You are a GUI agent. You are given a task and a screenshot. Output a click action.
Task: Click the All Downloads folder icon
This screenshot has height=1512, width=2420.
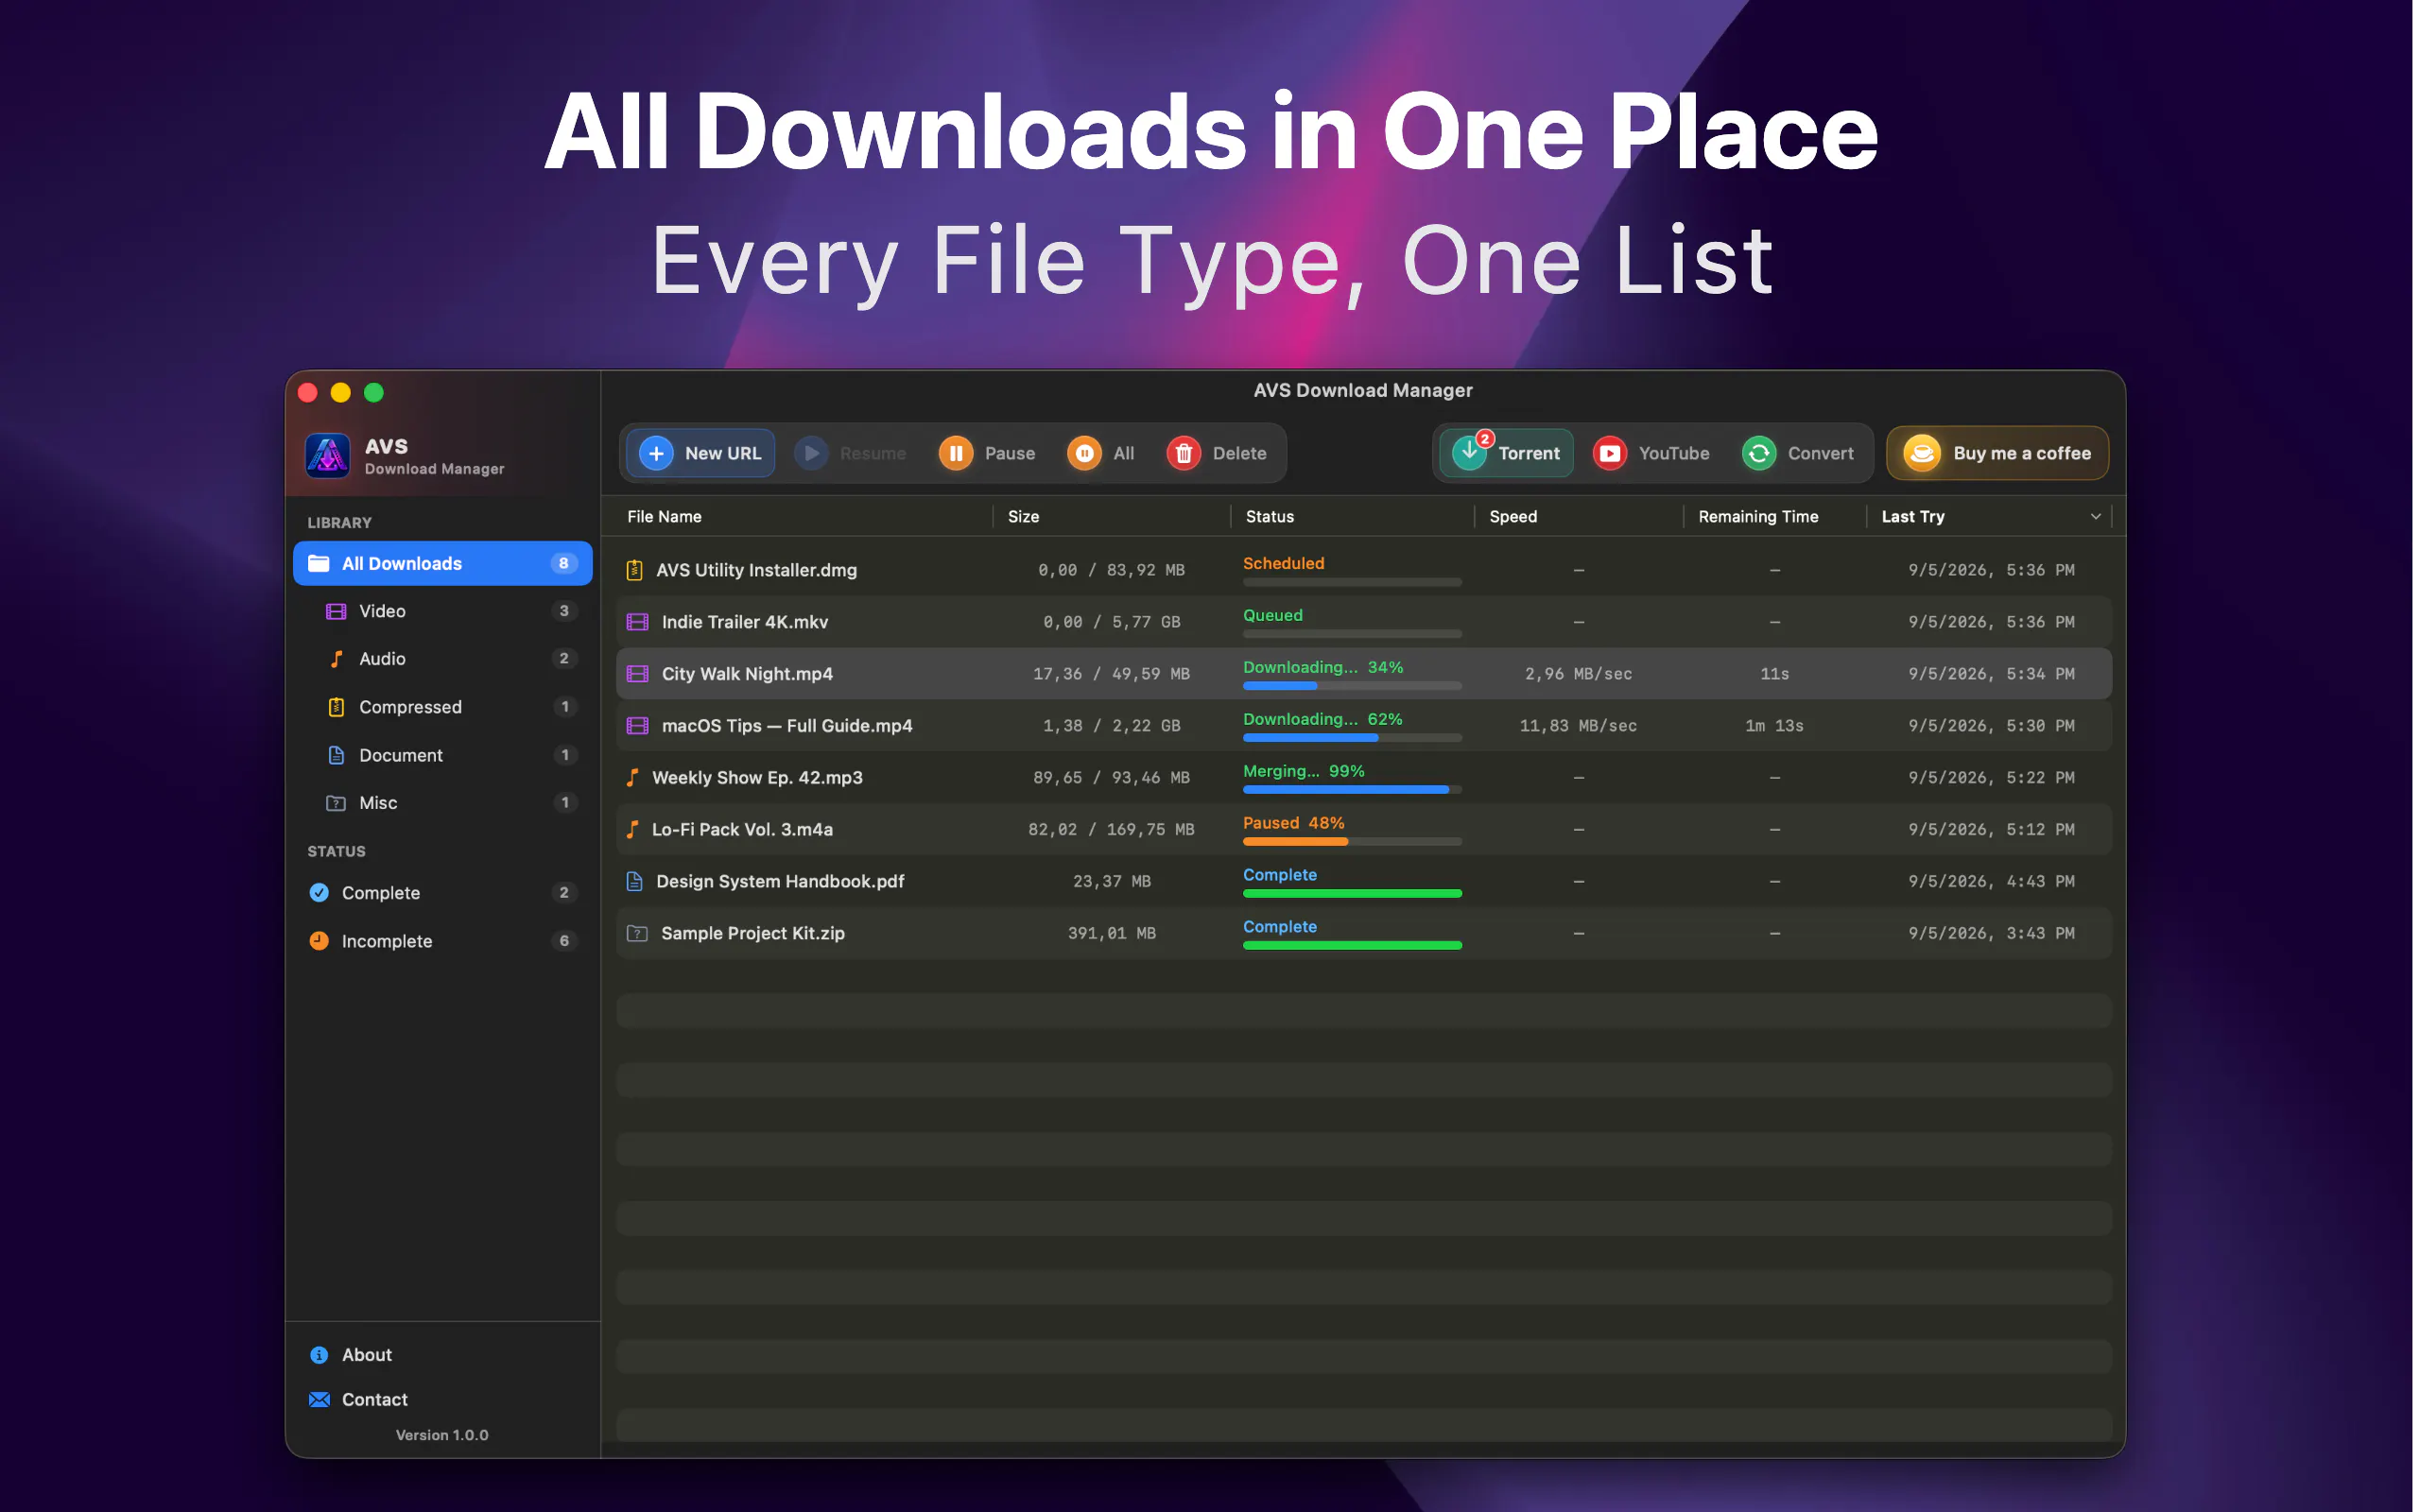[x=319, y=564]
